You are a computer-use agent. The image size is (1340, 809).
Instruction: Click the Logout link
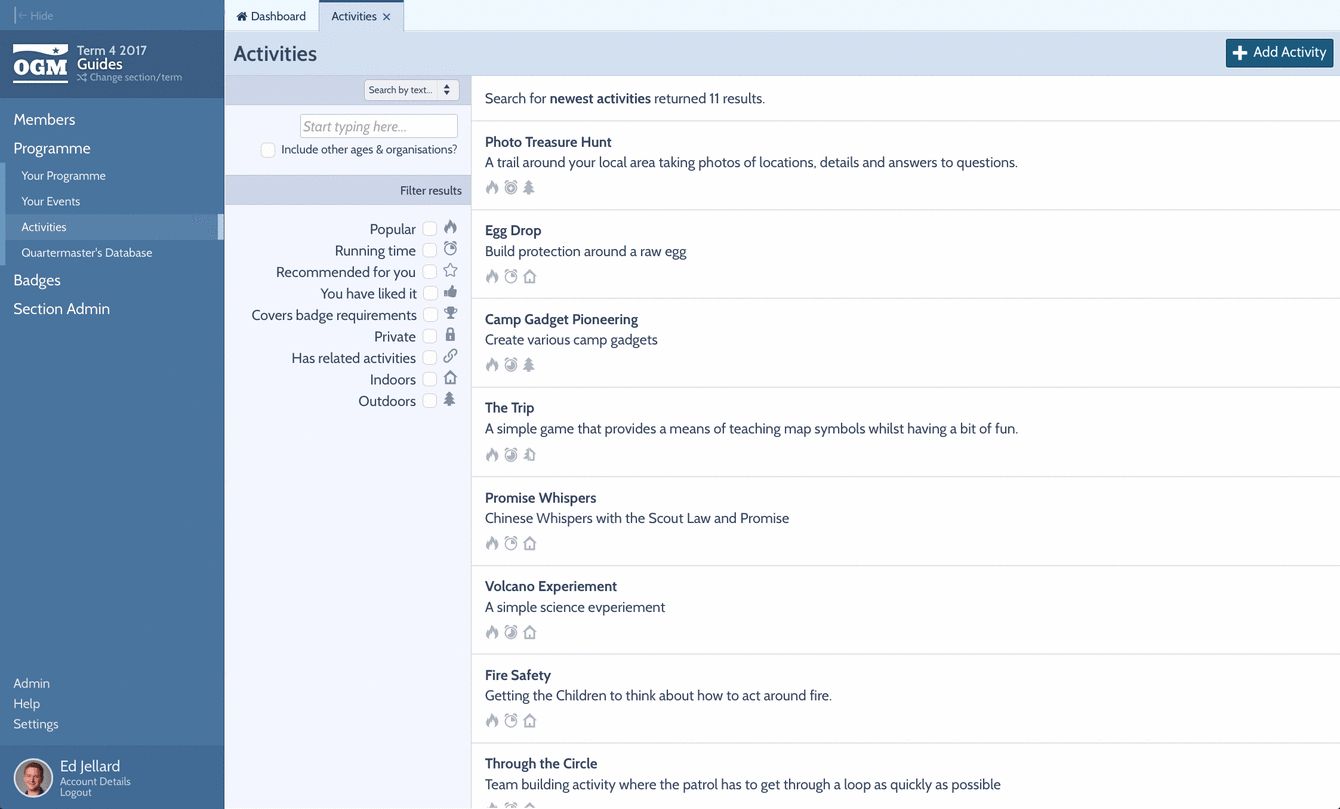pos(75,793)
